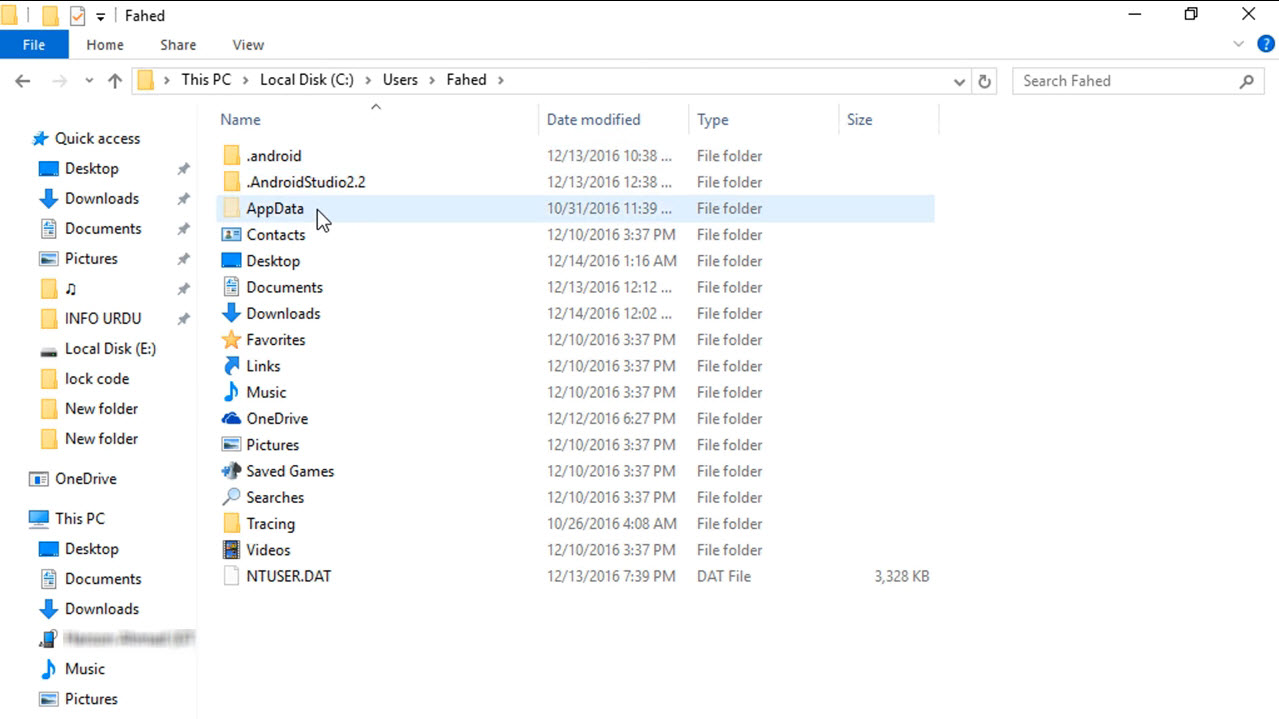This screenshot has height=719, width=1279.
Task: Open Music under This PC in sidebar
Action: [84, 668]
